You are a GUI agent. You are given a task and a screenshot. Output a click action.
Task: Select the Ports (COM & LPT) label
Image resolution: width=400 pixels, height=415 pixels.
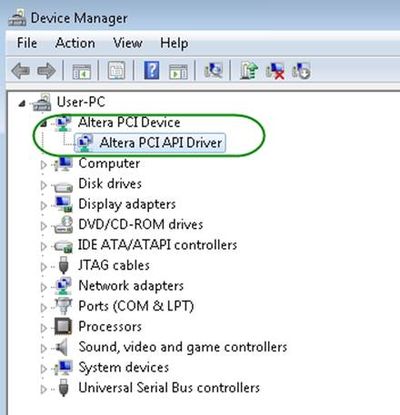(x=136, y=306)
